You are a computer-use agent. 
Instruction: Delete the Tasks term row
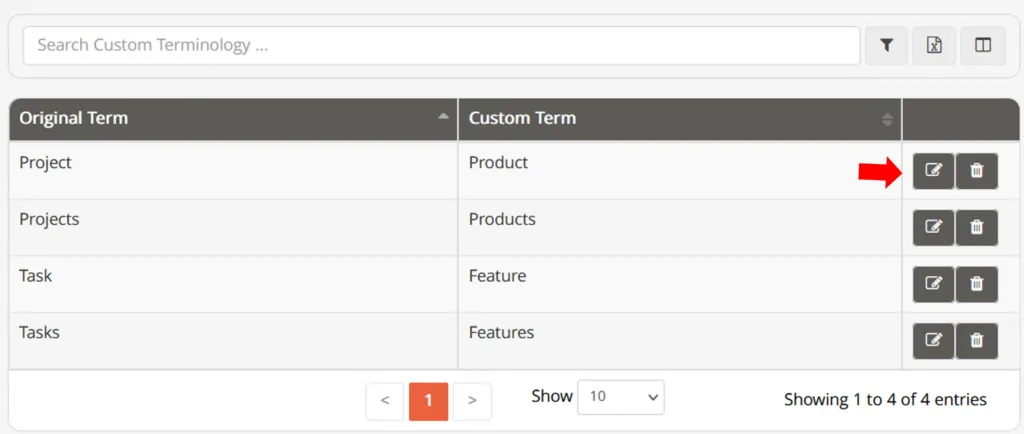tap(976, 341)
